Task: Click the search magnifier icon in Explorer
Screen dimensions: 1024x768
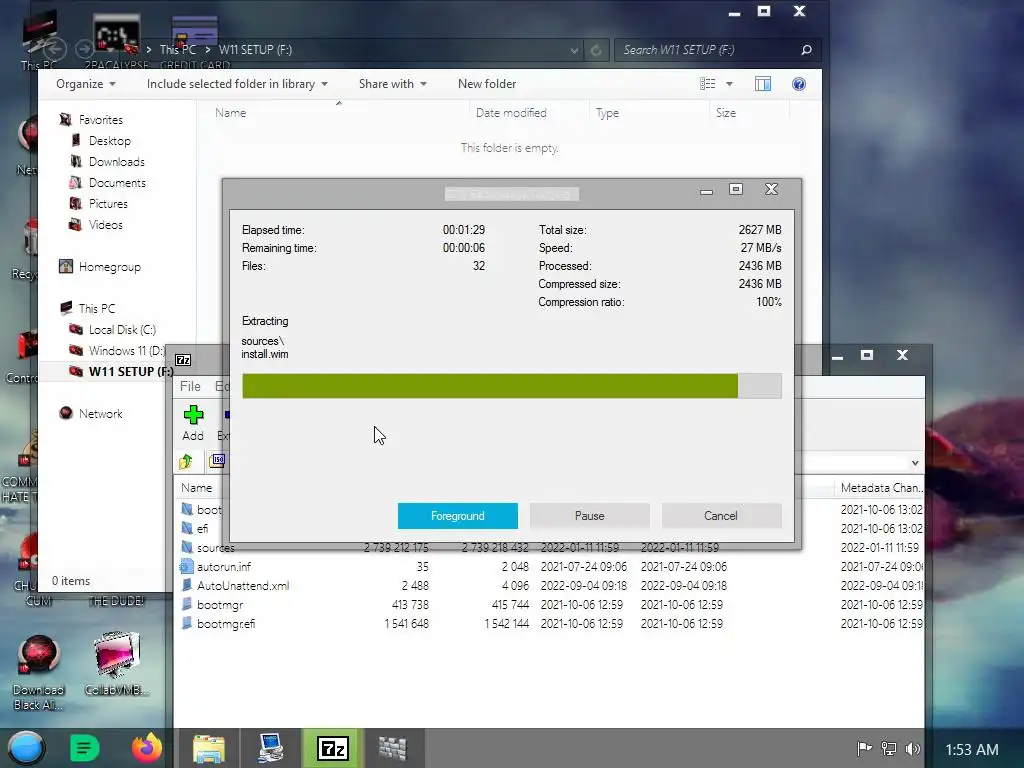Action: point(807,50)
